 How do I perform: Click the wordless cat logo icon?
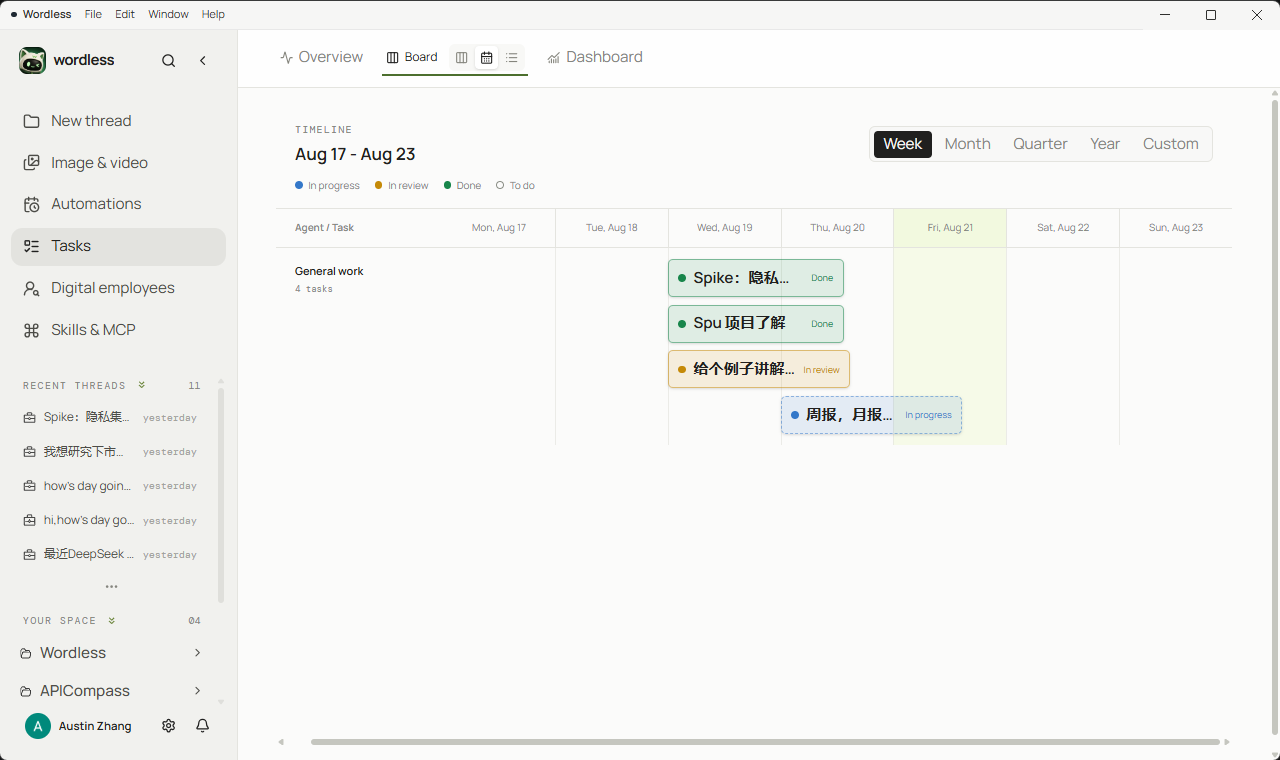point(32,60)
